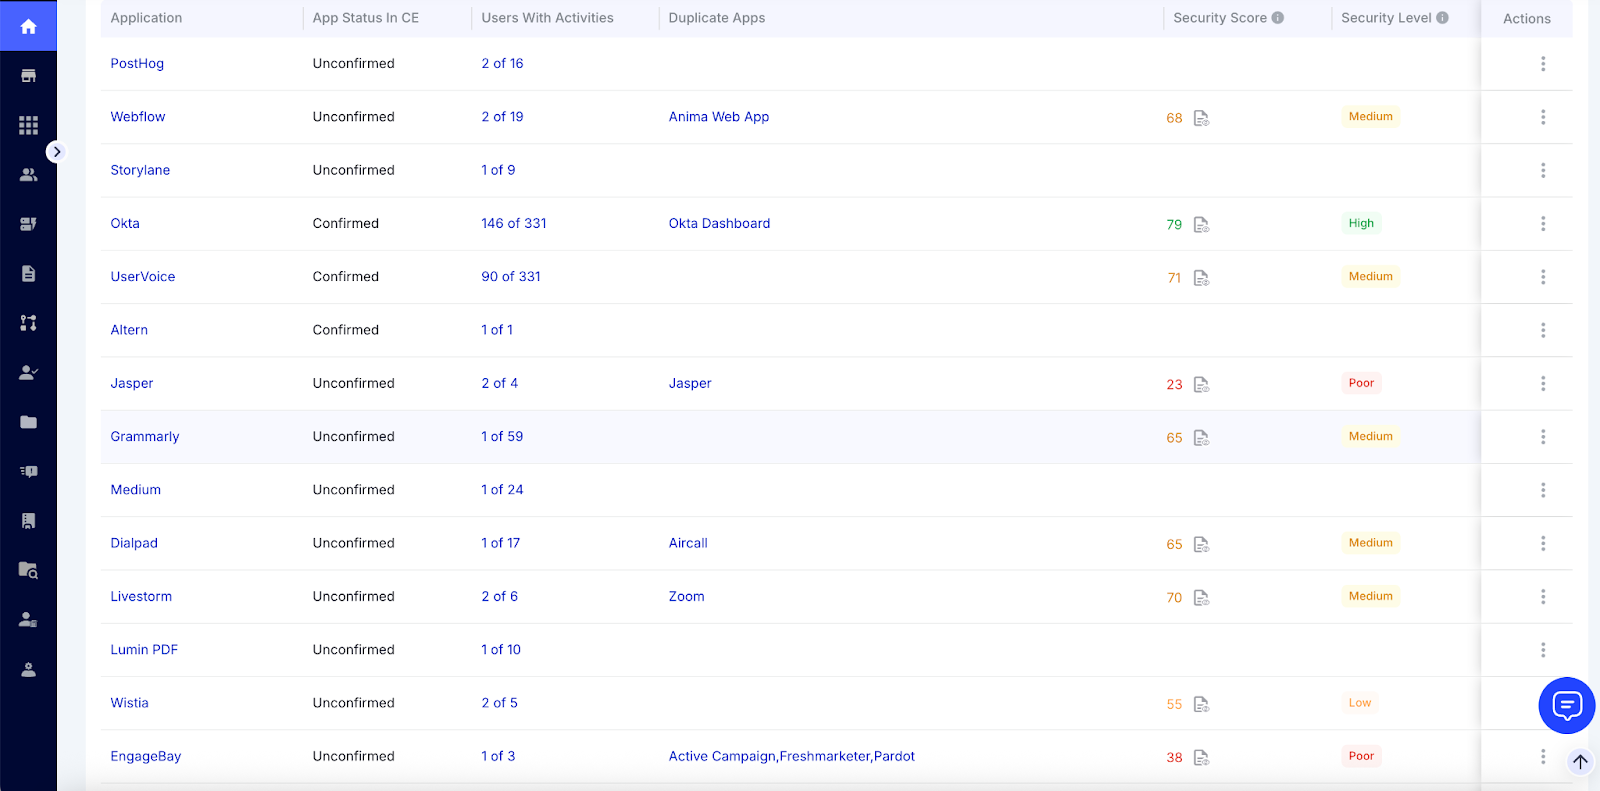Screen dimensions: 1600x791
Task: Open actions menu for Altern row
Action: (1543, 330)
